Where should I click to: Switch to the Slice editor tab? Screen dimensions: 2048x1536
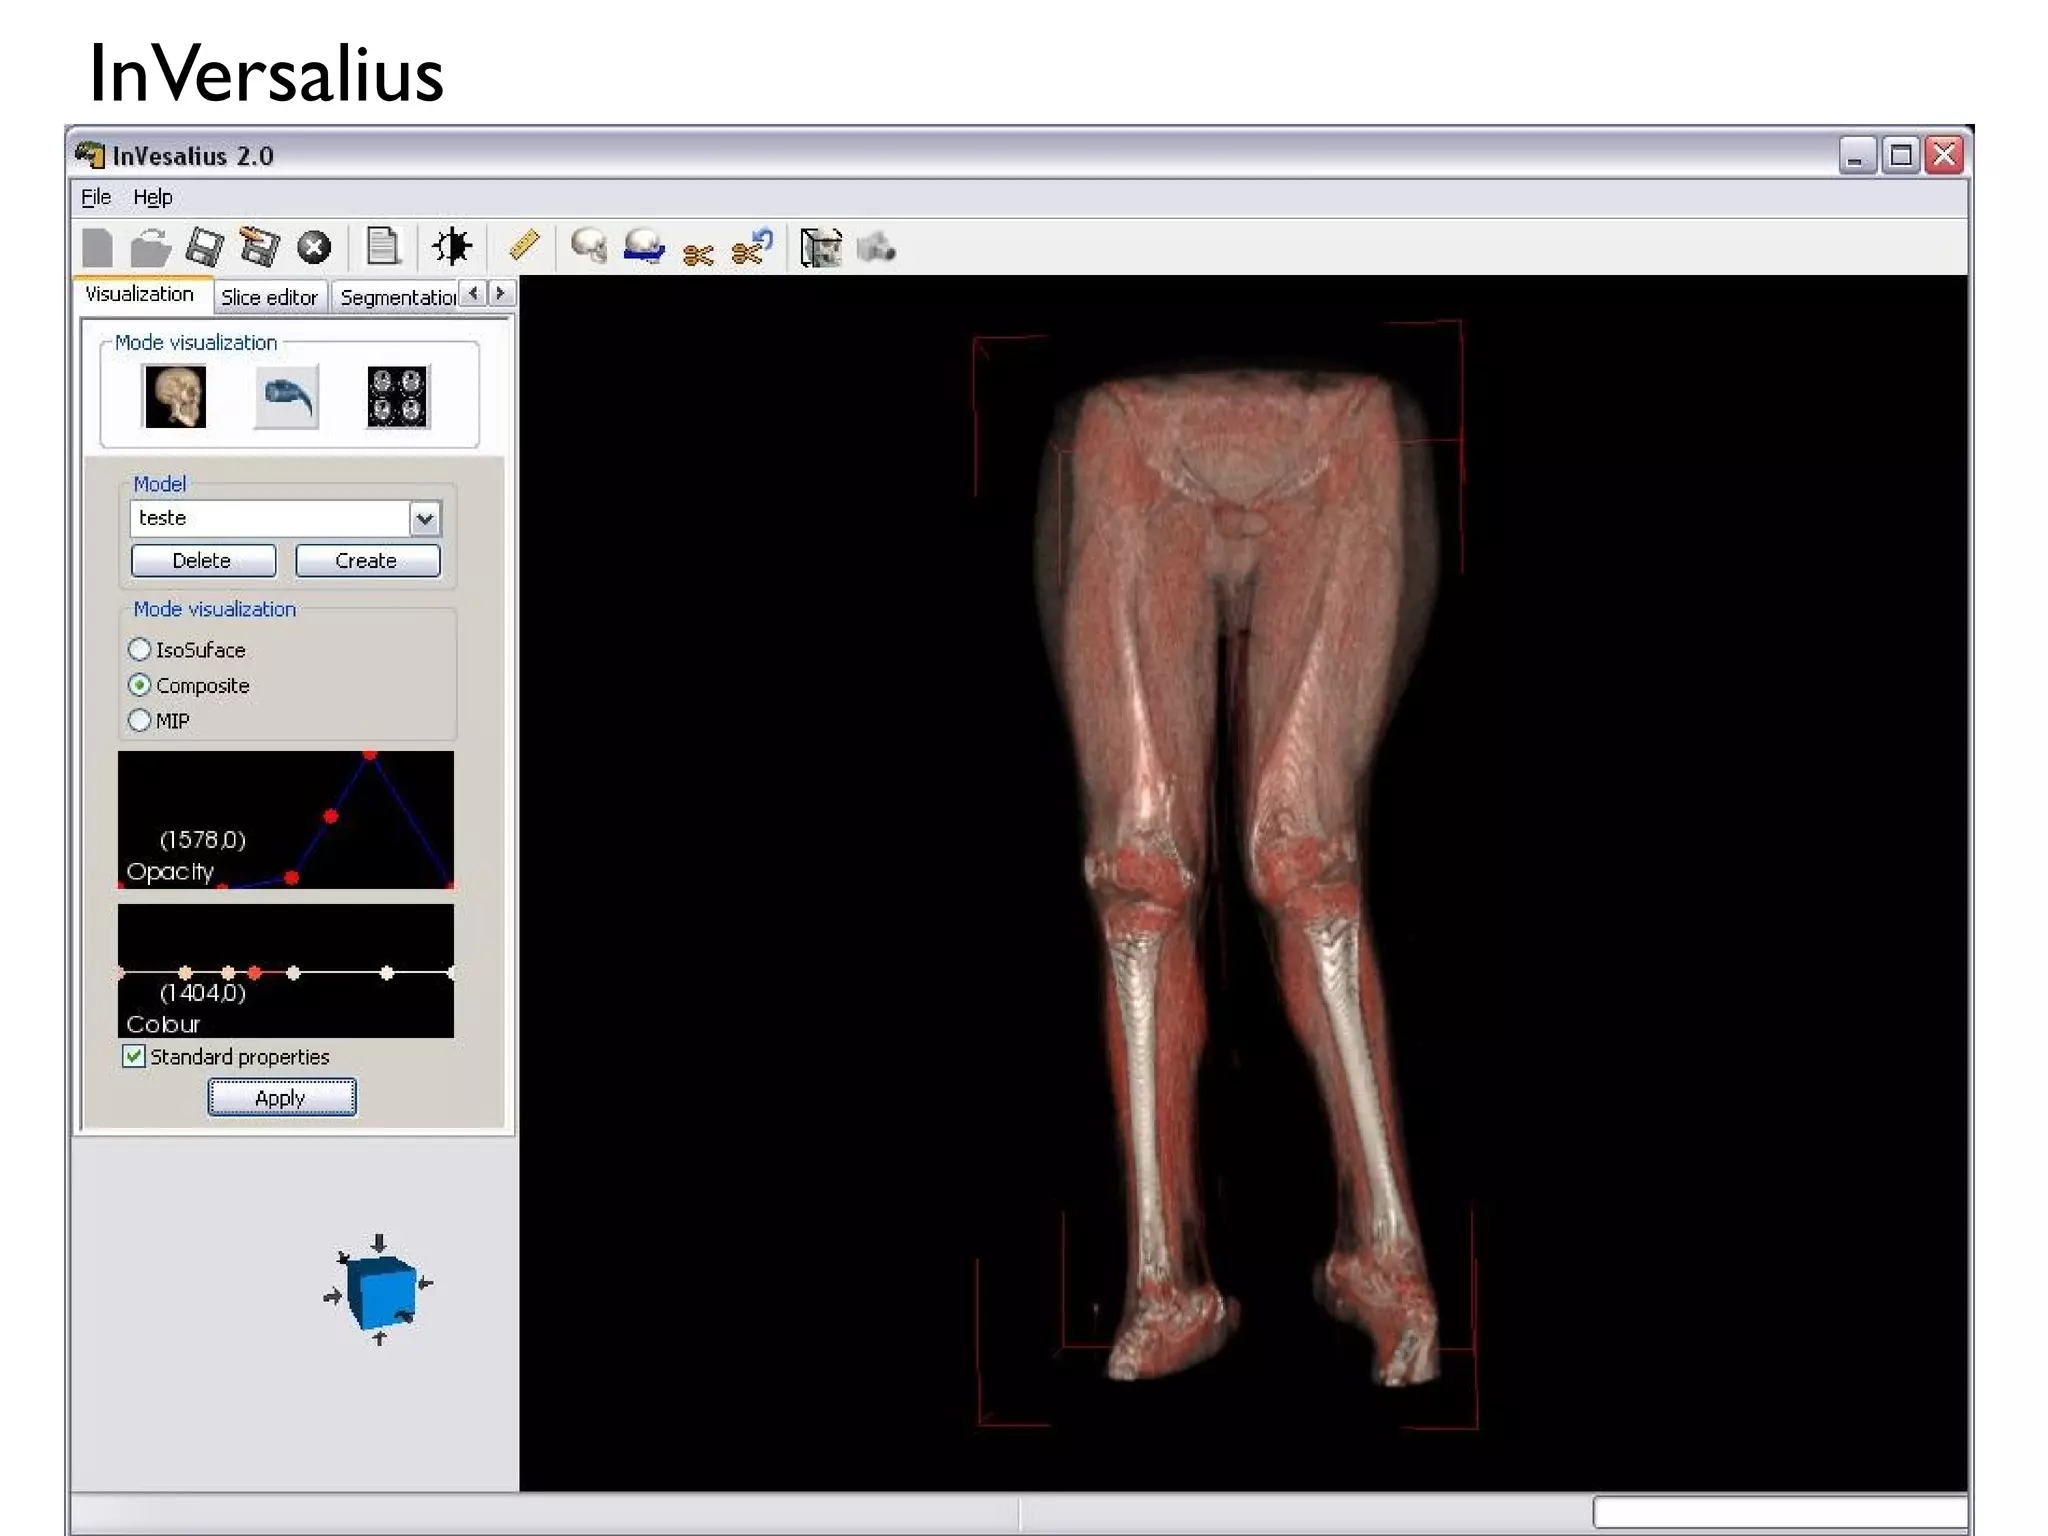268,297
